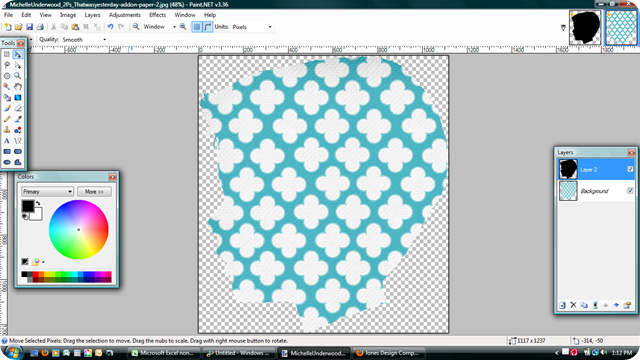The height and width of the screenshot is (360, 640).
Task: Click the New image toolbar icon
Action: click(x=8, y=27)
